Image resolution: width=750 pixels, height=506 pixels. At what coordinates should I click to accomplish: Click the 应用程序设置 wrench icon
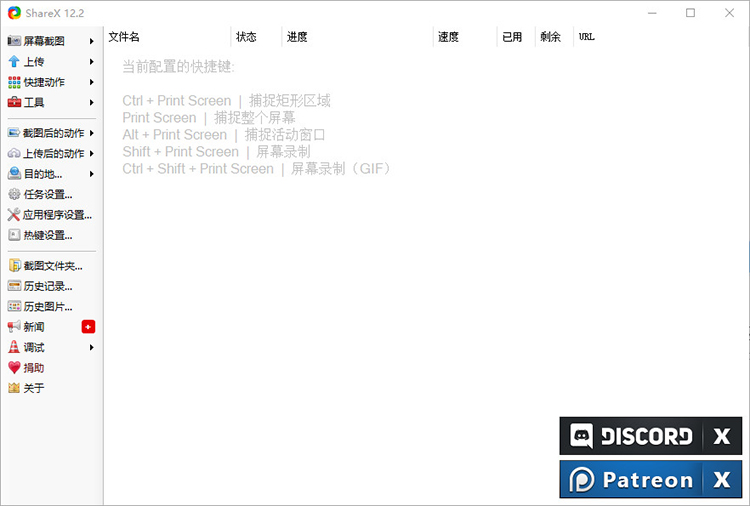(x=14, y=215)
